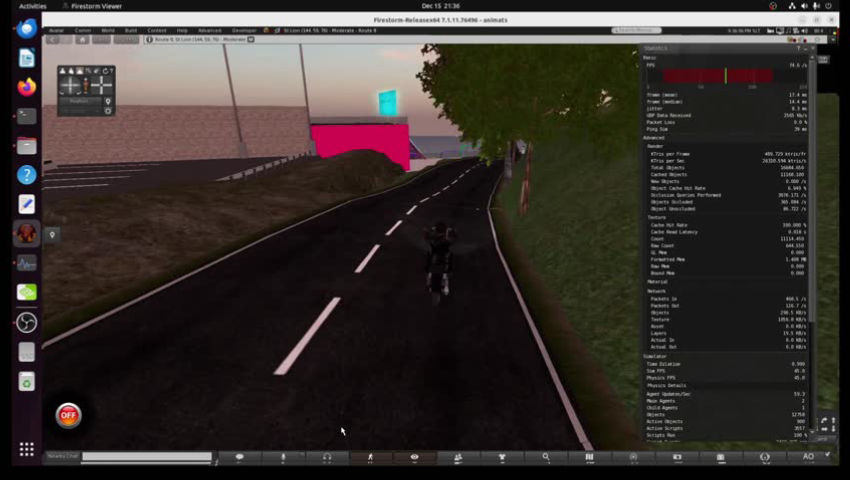
Task: Click the red OFF button
Action: [x=68, y=414]
